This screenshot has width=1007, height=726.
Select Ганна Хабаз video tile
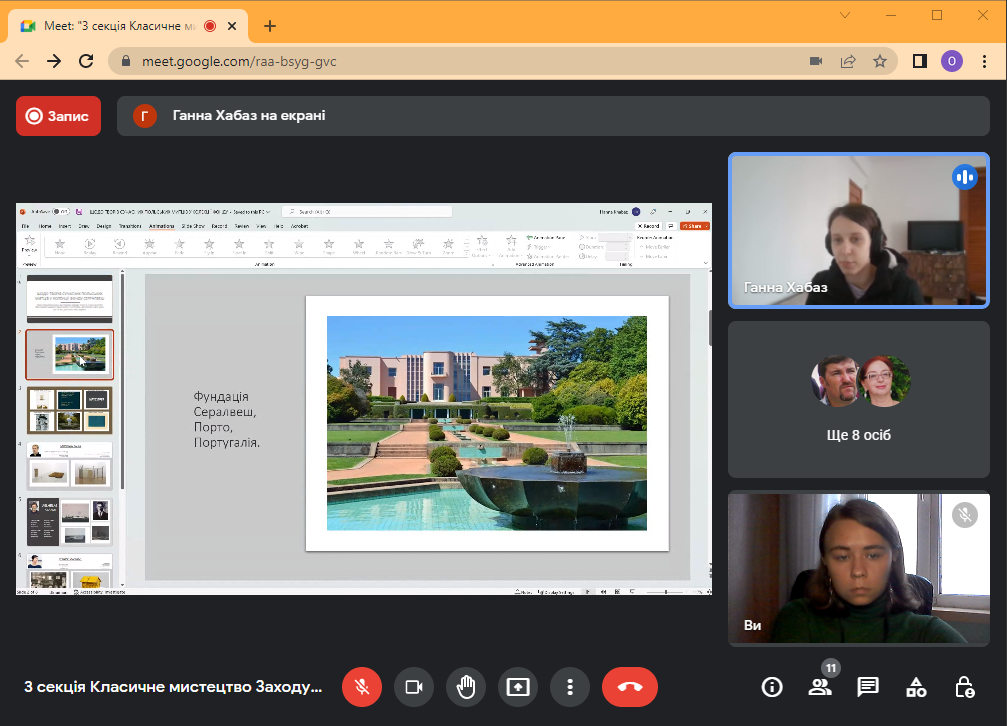pos(859,231)
